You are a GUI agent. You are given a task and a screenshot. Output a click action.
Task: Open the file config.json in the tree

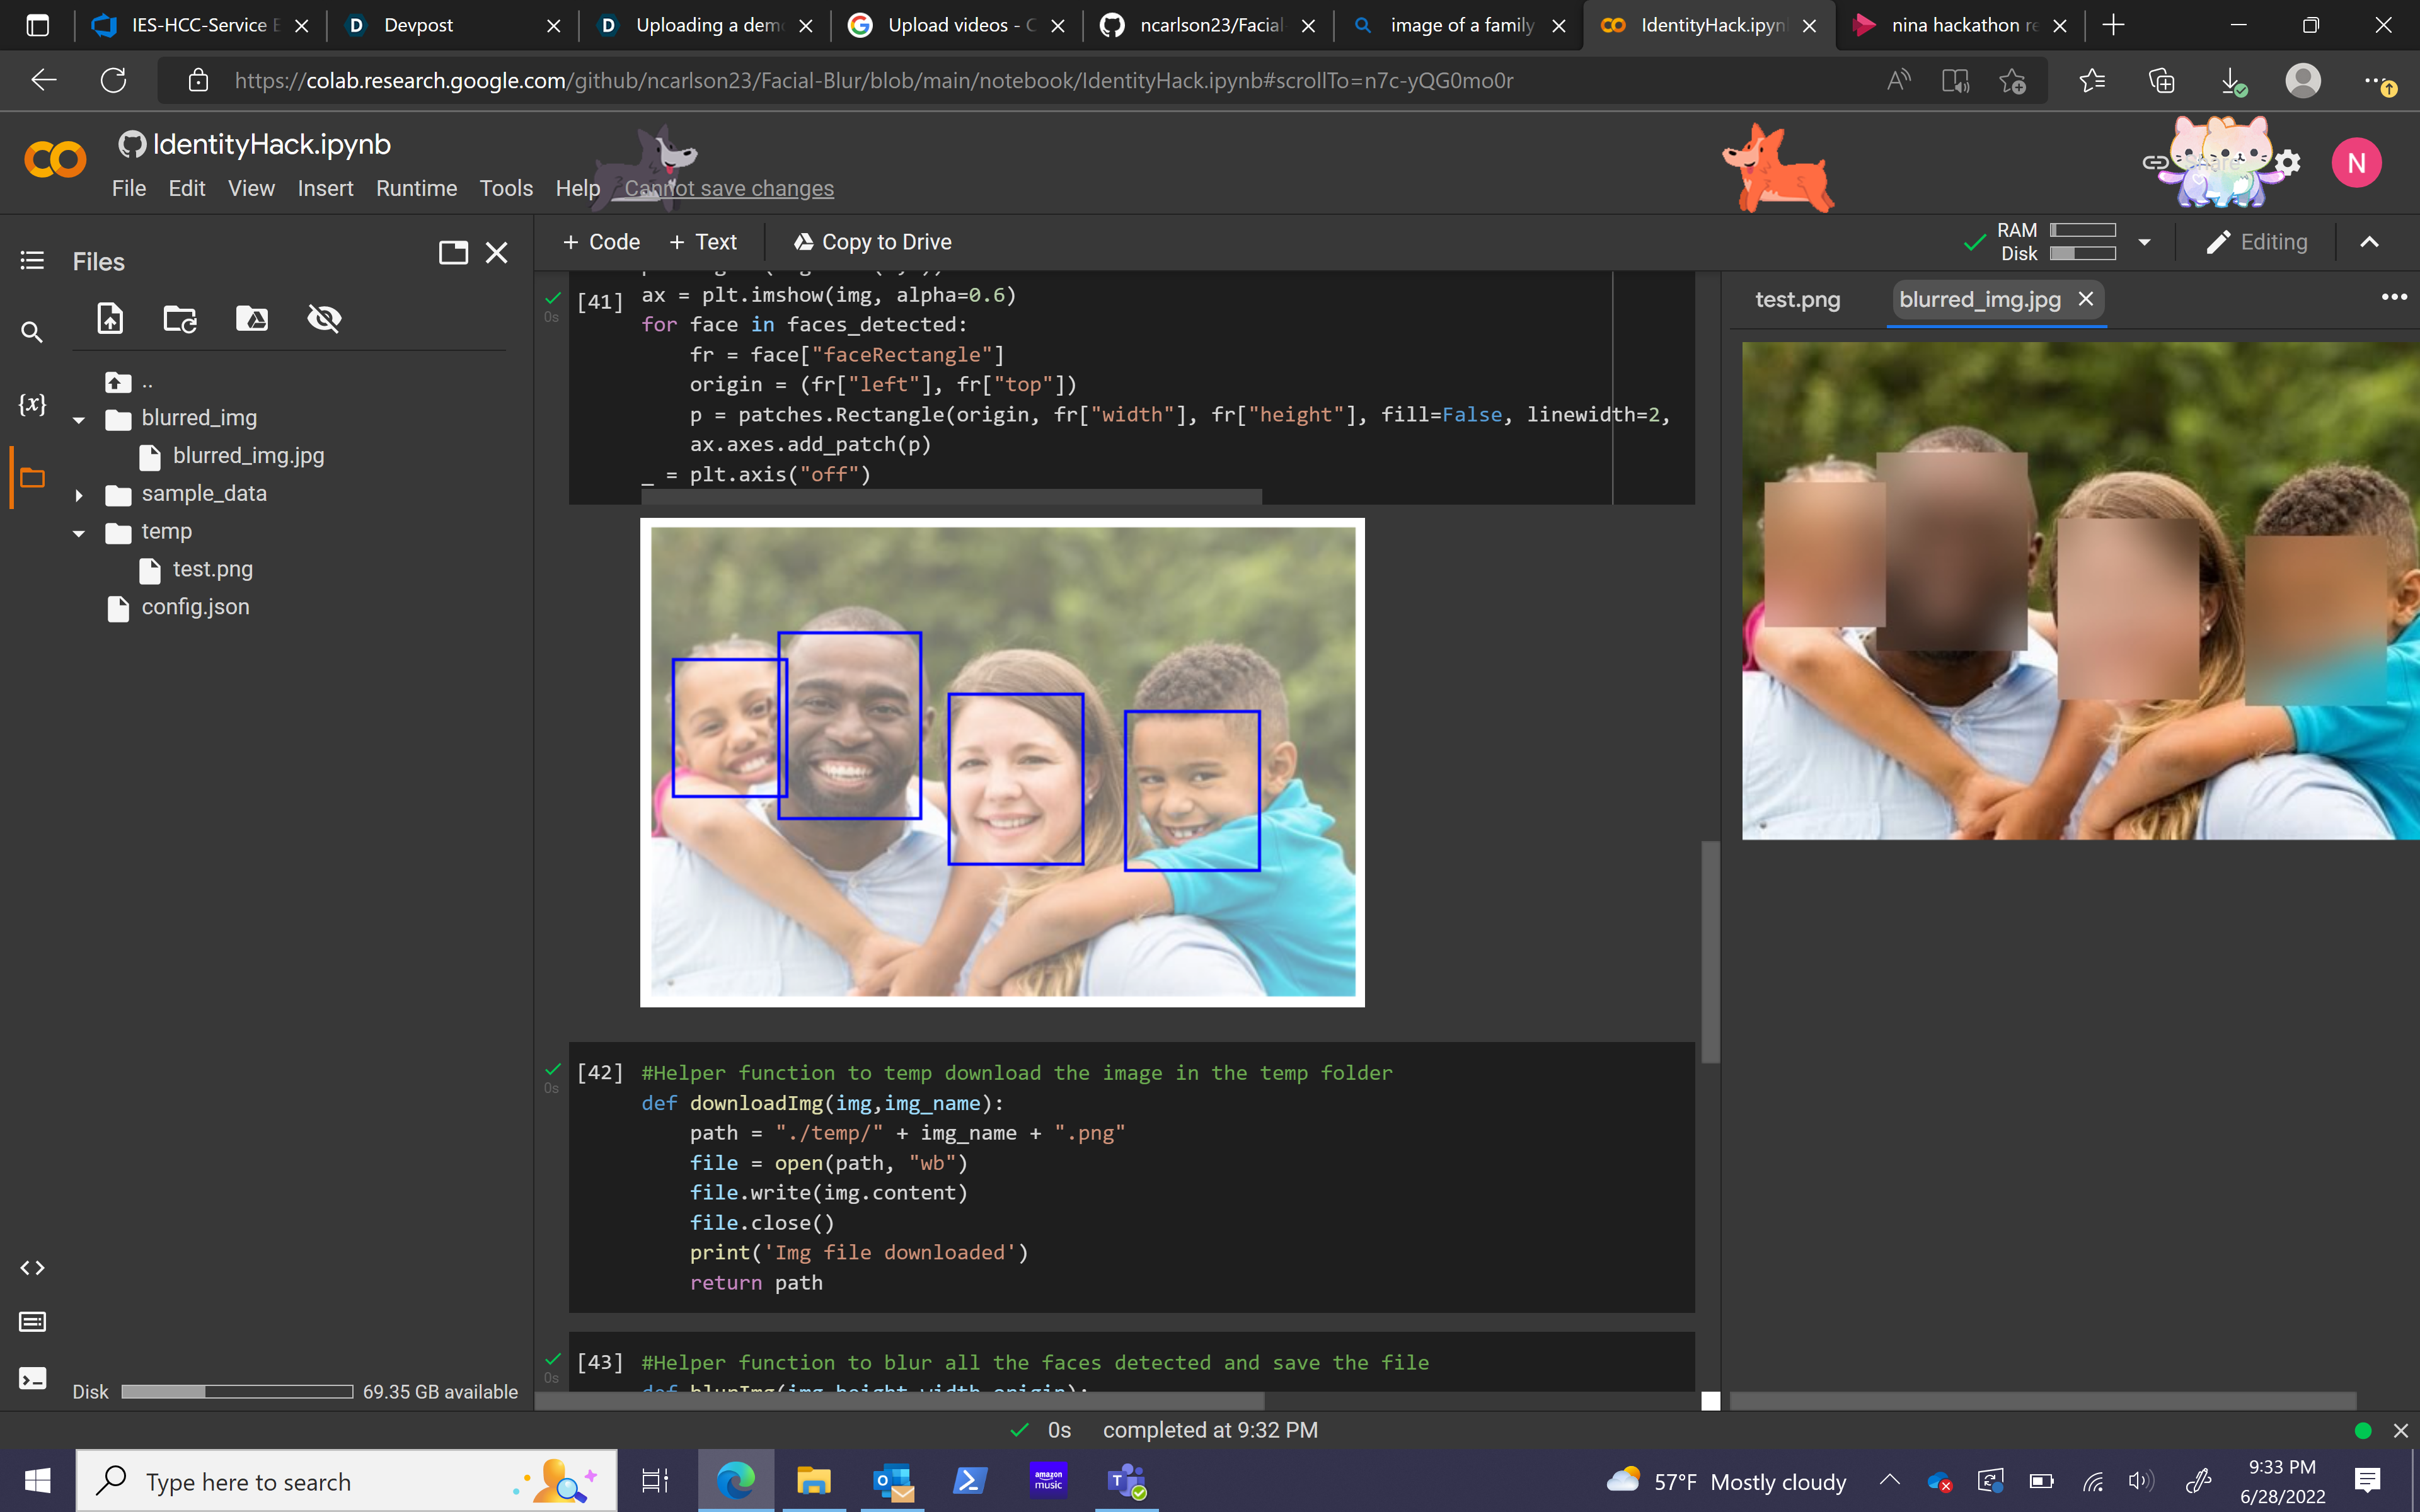pyautogui.click(x=195, y=607)
